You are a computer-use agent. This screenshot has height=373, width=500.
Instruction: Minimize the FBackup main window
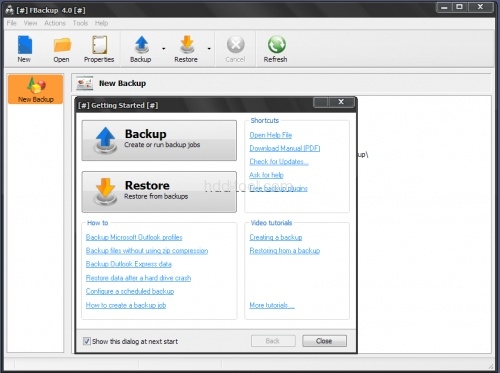coord(444,7)
